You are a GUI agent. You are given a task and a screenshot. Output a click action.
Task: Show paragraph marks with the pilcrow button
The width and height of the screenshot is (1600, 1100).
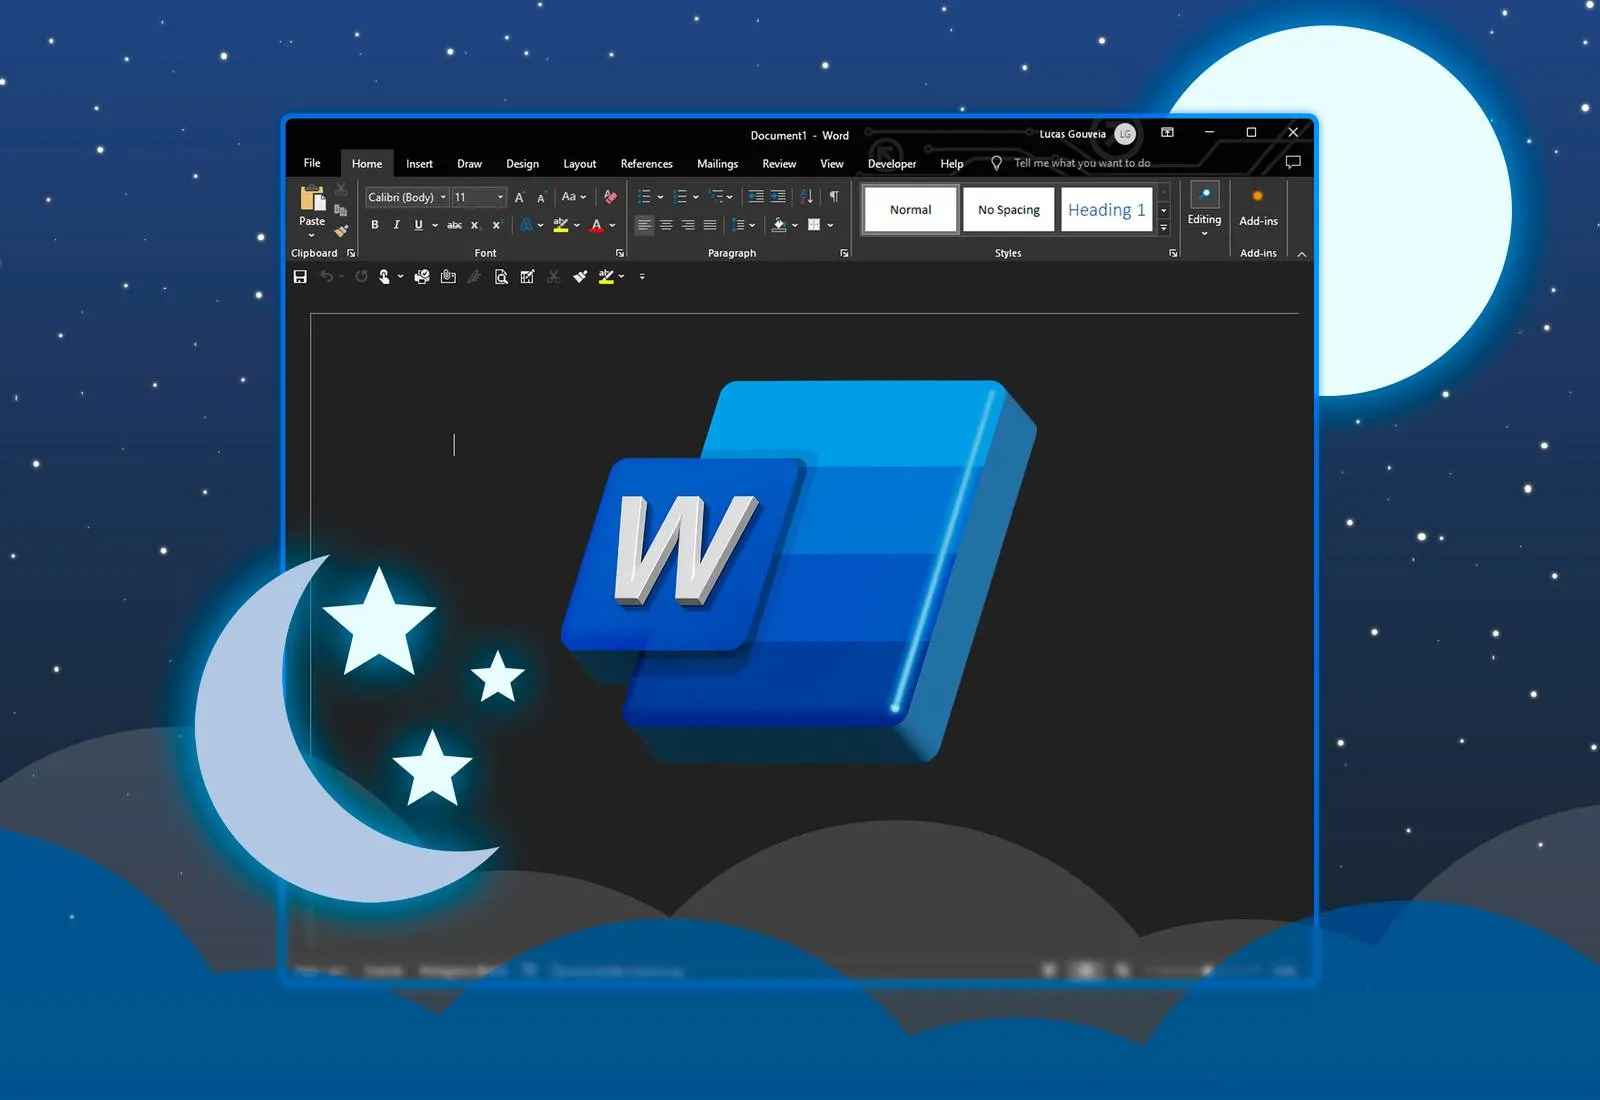(x=834, y=197)
